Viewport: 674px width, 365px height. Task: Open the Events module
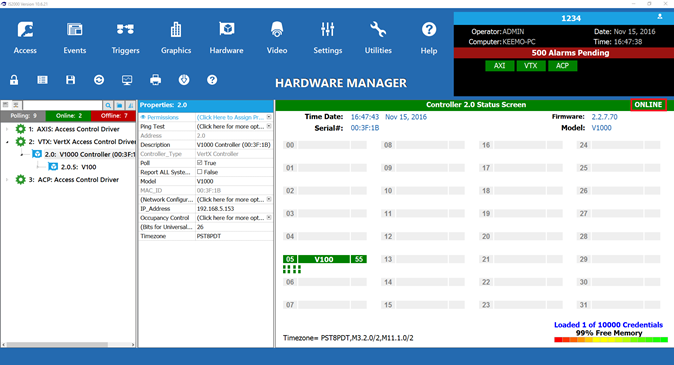75,38
